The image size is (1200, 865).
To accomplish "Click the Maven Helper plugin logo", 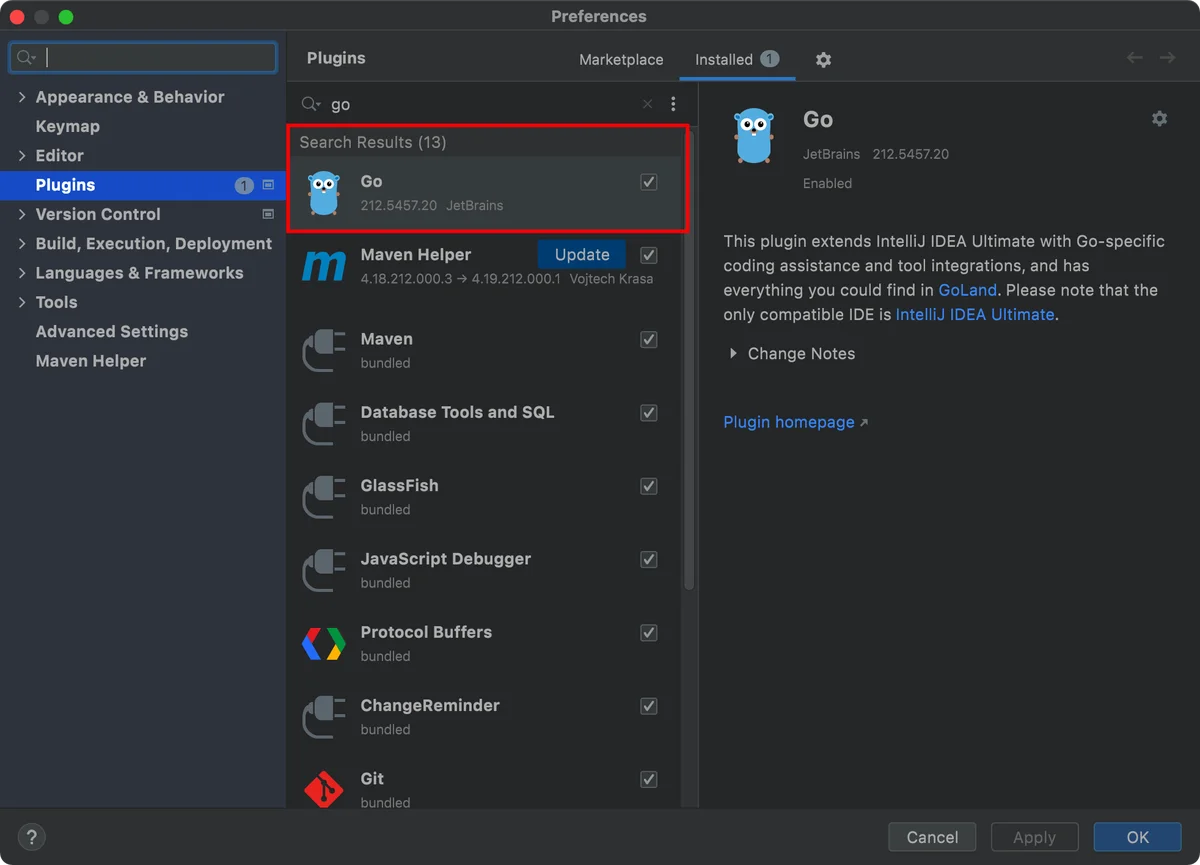I will [x=323, y=266].
